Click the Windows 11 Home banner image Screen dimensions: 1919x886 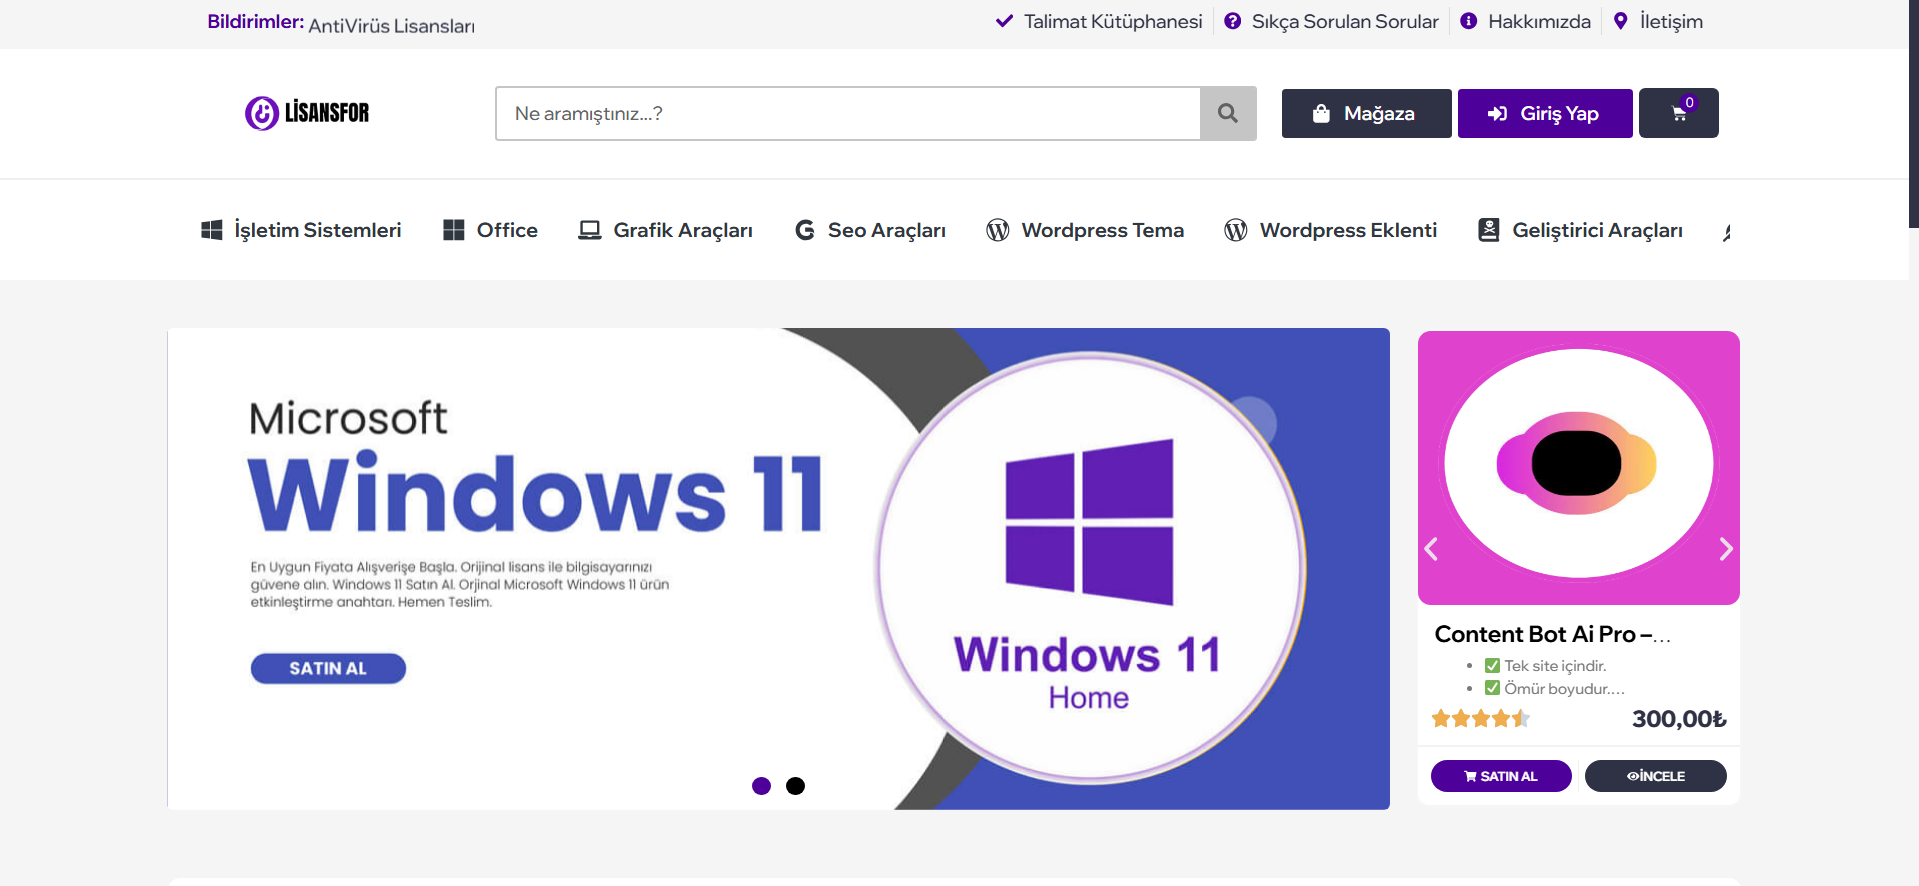point(779,568)
